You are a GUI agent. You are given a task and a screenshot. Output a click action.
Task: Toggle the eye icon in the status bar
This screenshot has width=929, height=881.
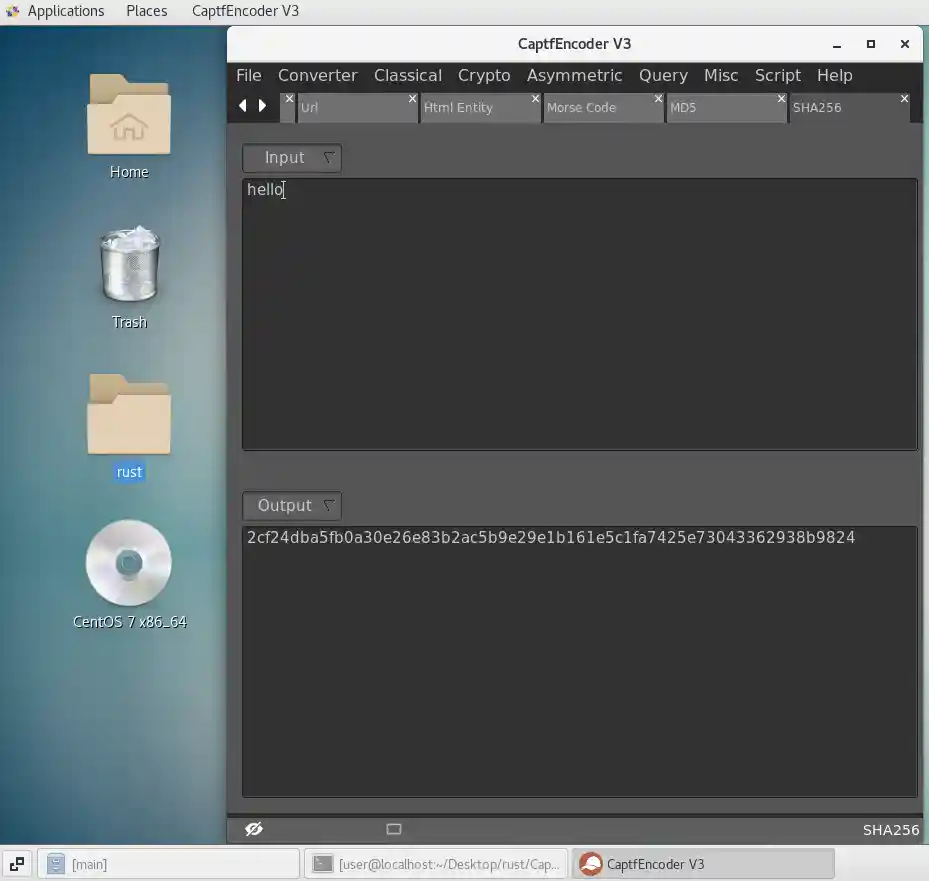(x=253, y=828)
